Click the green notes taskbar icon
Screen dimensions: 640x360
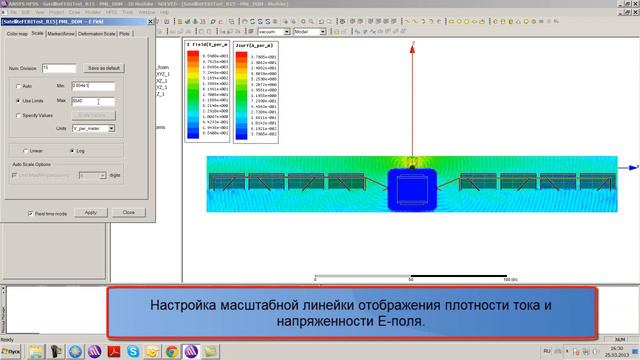pyautogui.click(x=211, y=351)
